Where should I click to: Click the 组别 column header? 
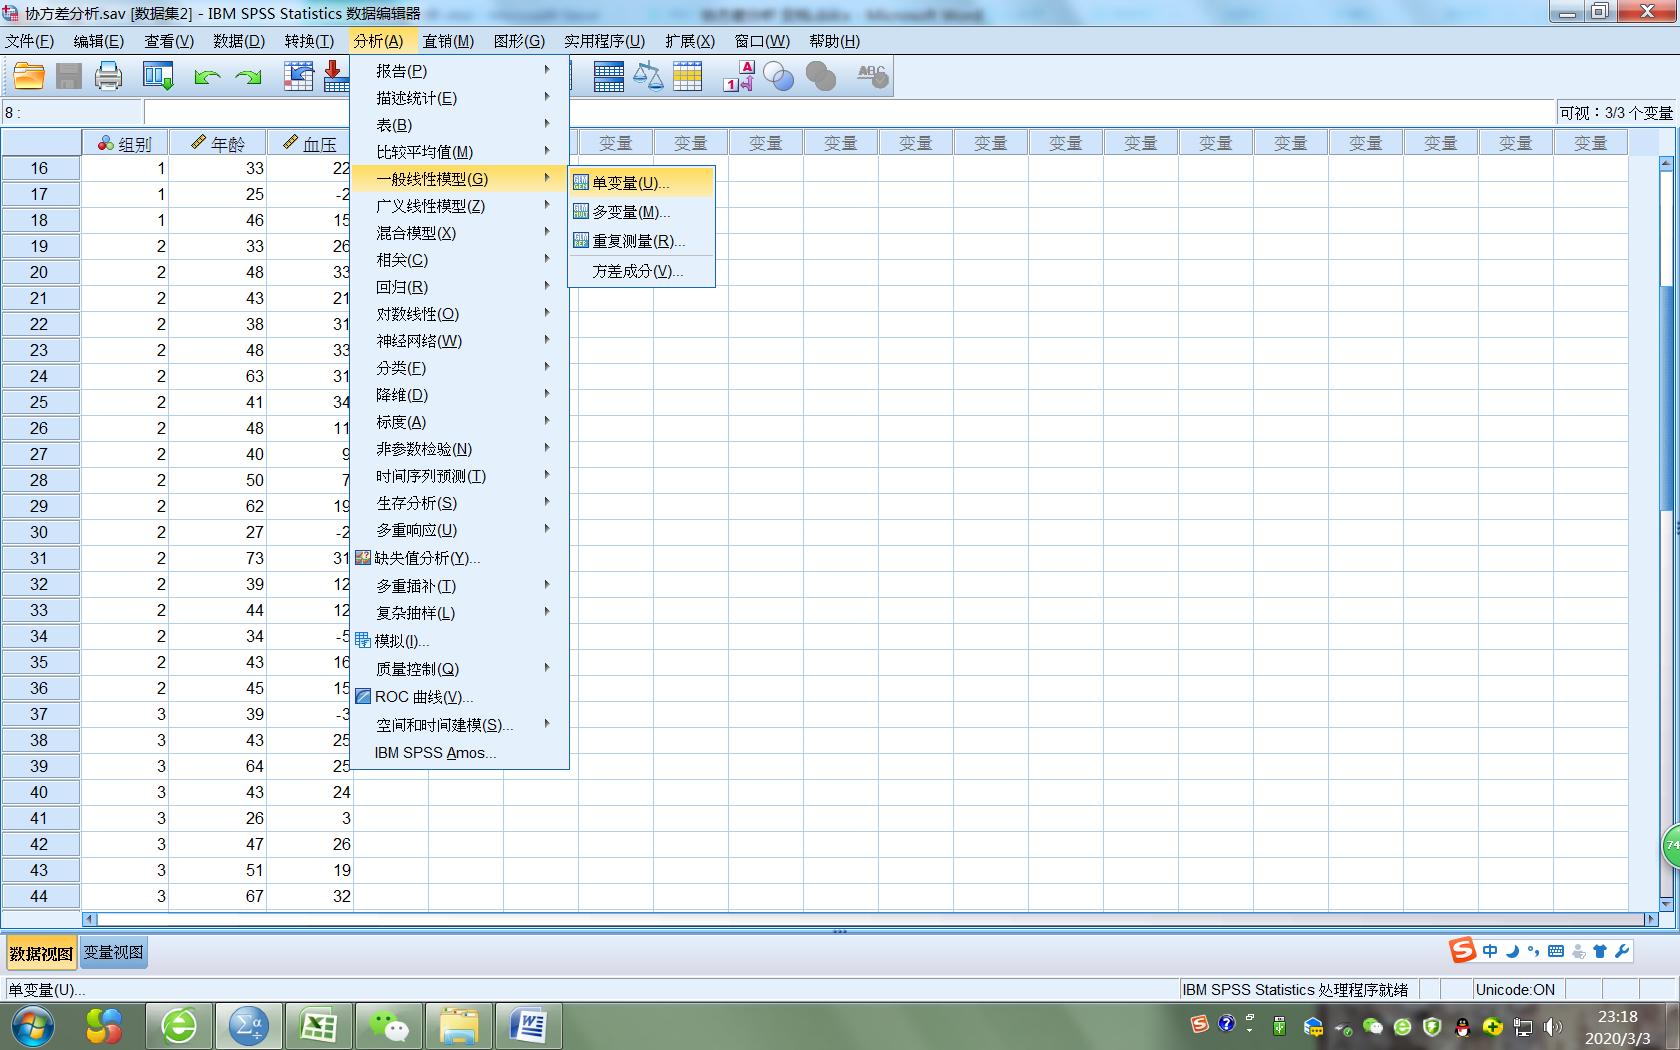click(125, 144)
